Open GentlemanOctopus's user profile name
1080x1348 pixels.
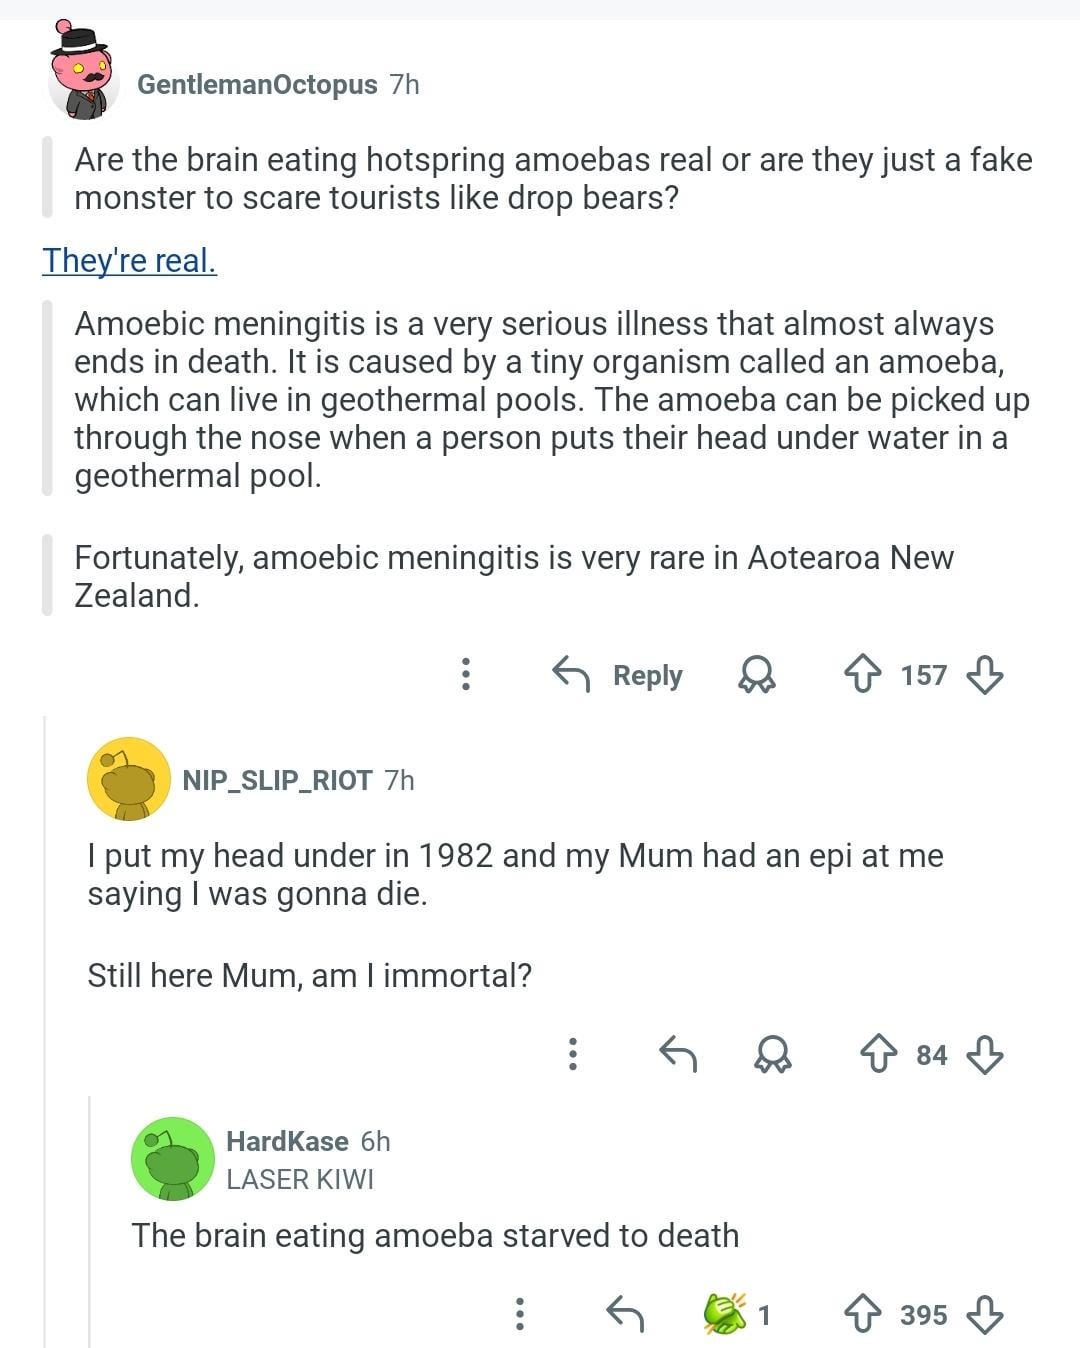(x=257, y=85)
